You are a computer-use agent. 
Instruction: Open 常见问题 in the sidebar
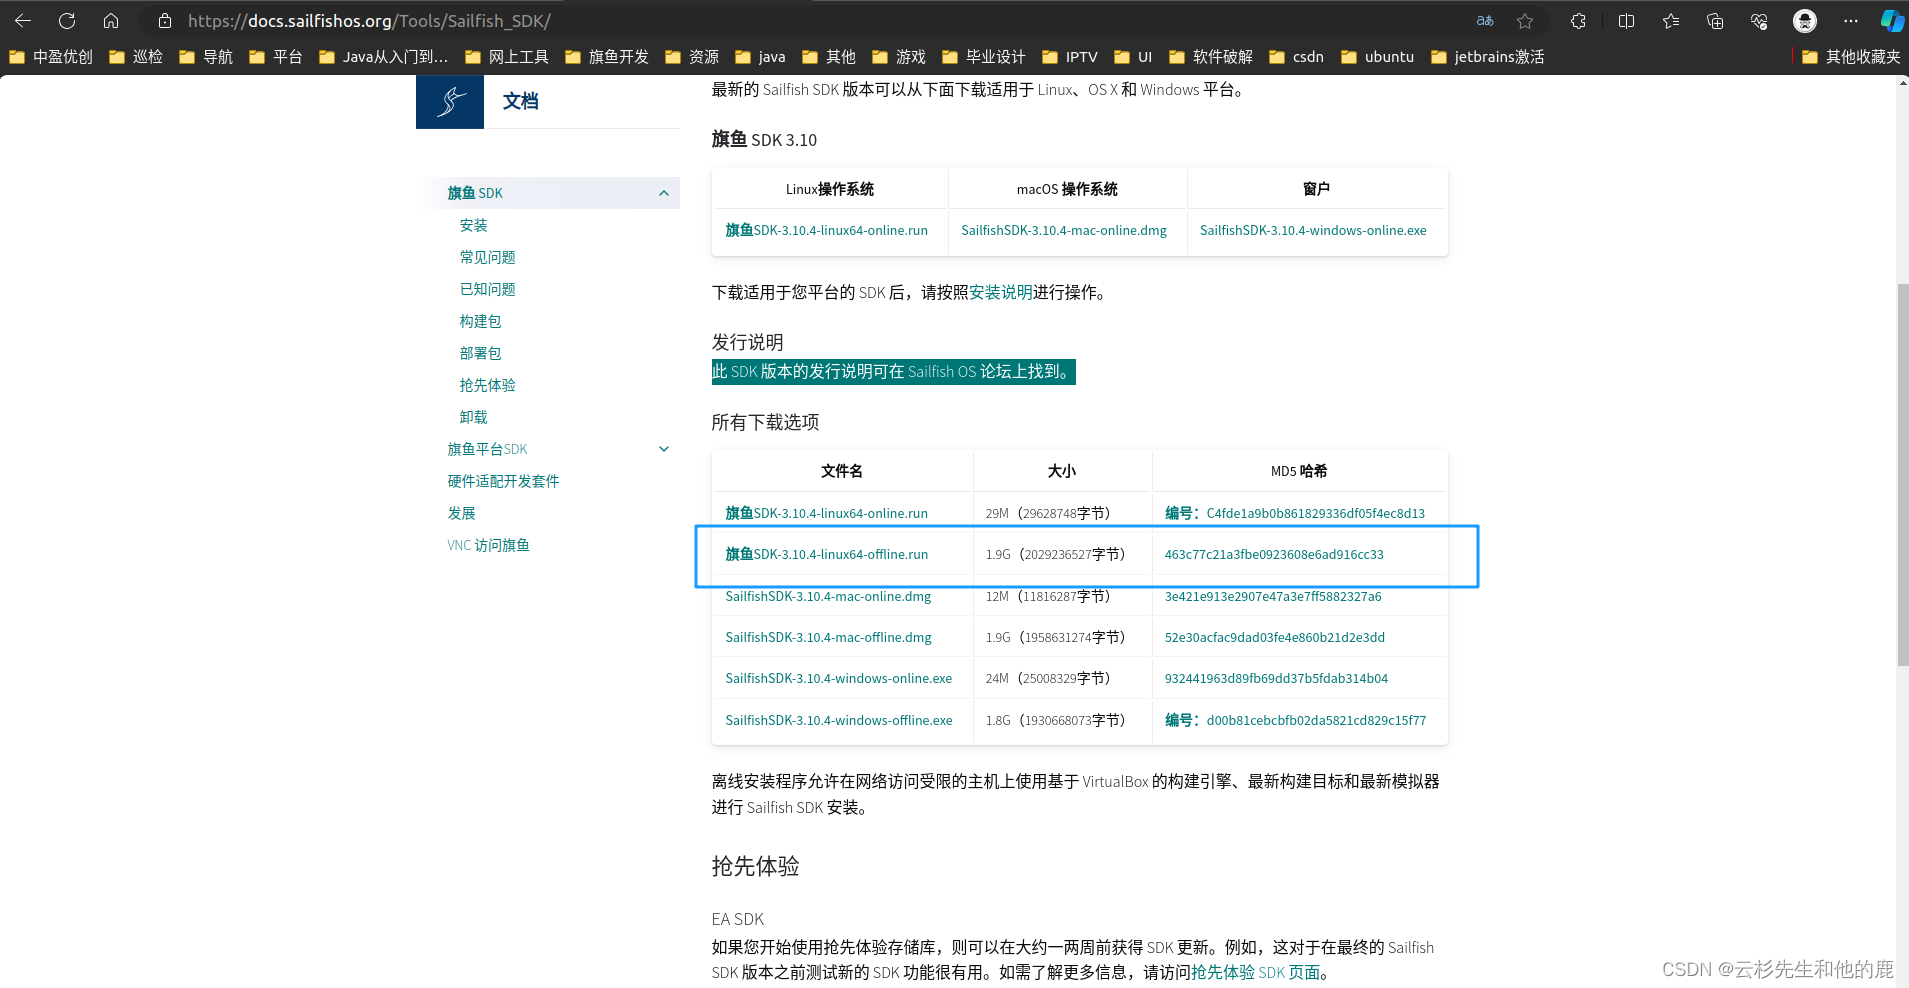click(x=488, y=257)
